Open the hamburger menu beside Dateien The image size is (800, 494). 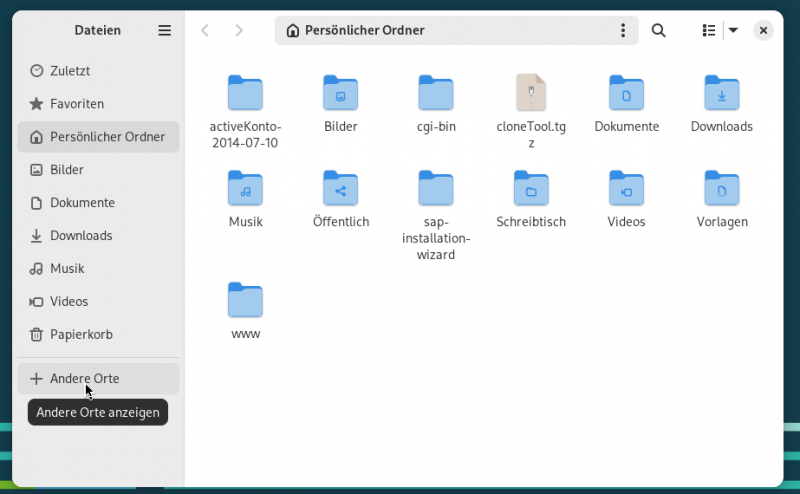click(165, 30)
